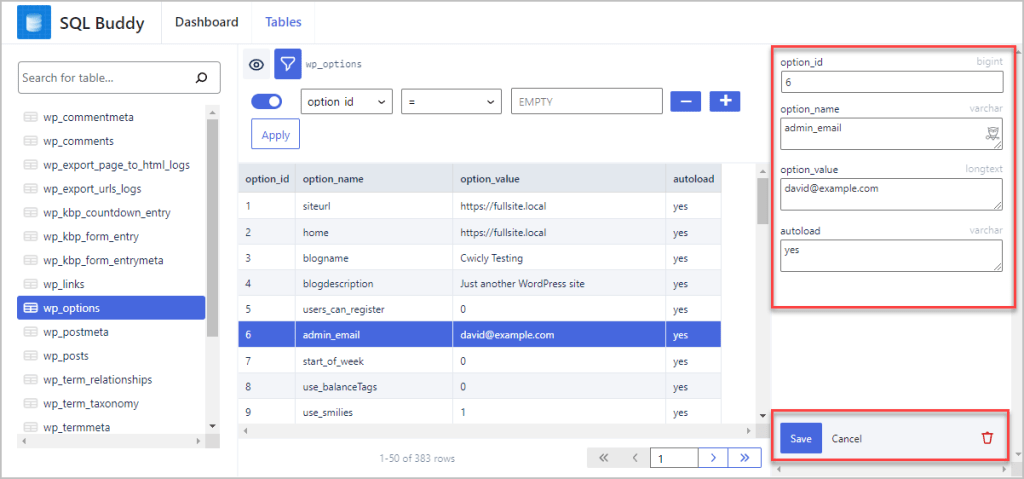Click the use_smilies cell
This screenshot has height=479, width=1024.
[x=374, y=412]
